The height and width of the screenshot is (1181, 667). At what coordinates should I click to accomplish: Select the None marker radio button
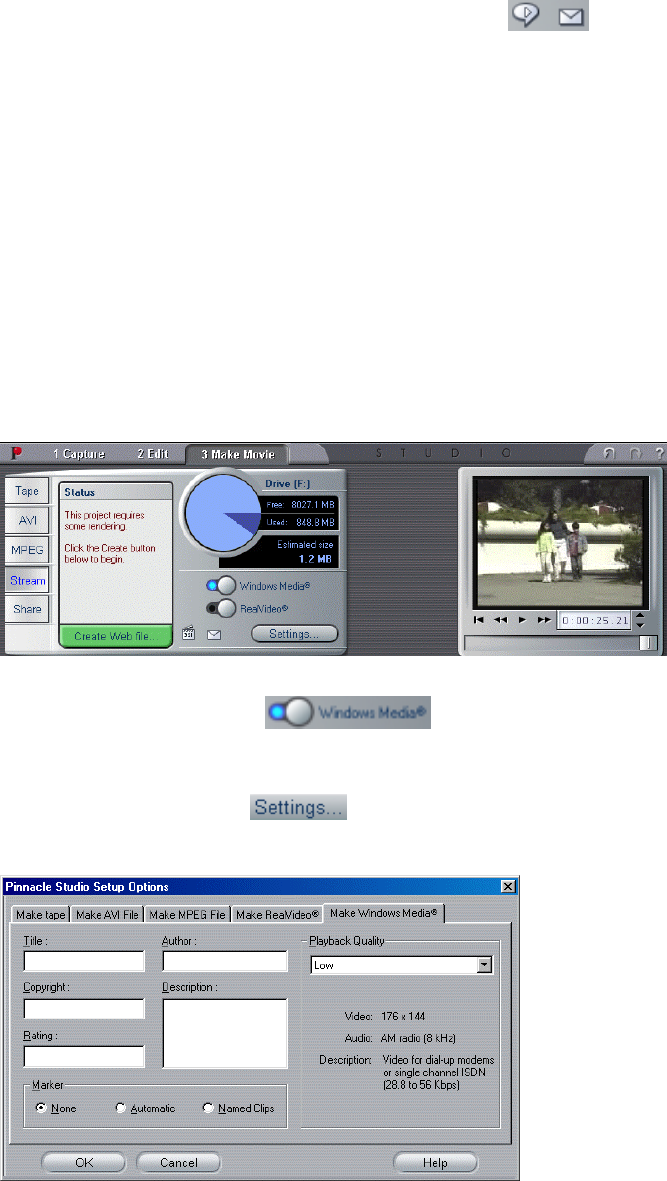tap(41, 1108)
